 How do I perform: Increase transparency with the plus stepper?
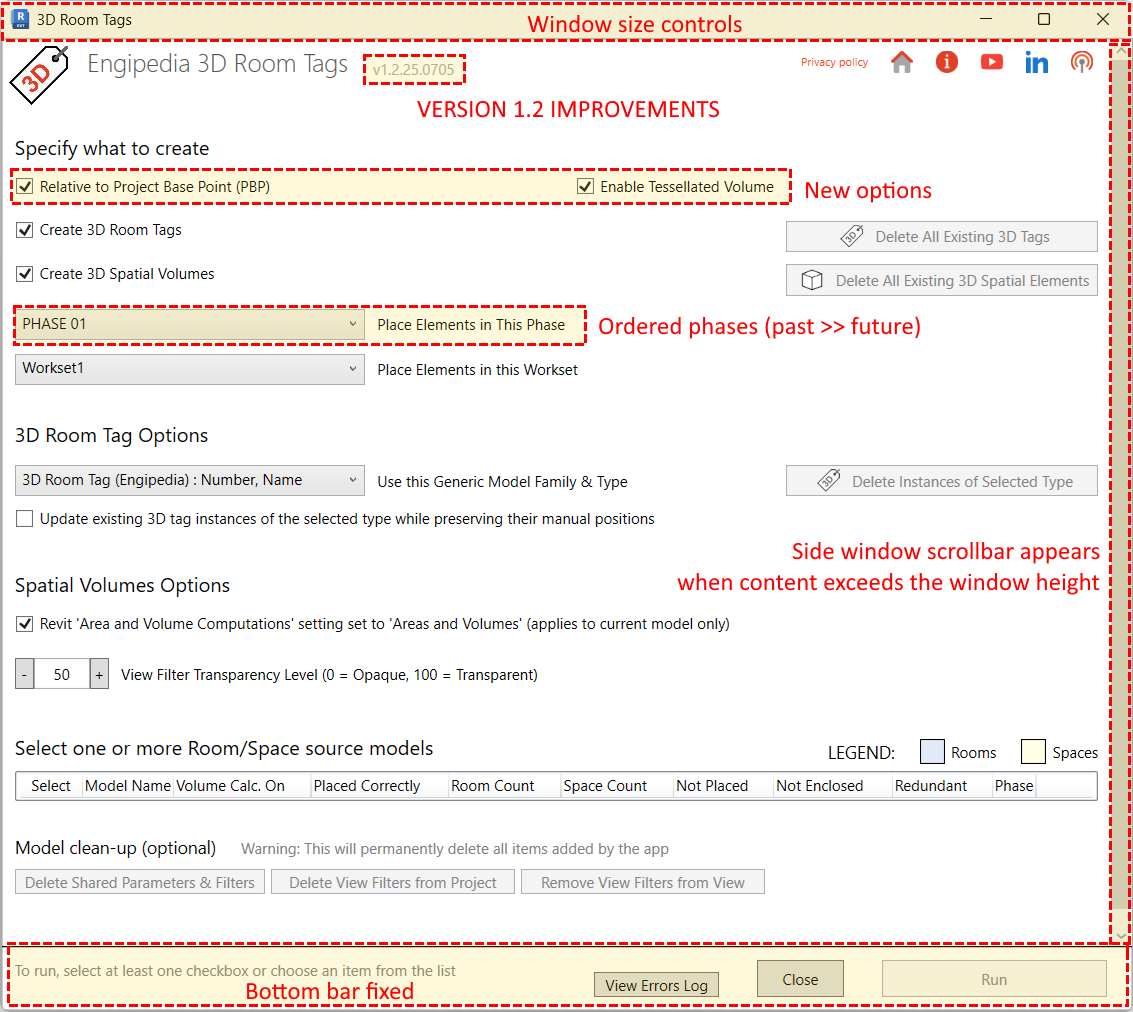(x=98, y=673)
